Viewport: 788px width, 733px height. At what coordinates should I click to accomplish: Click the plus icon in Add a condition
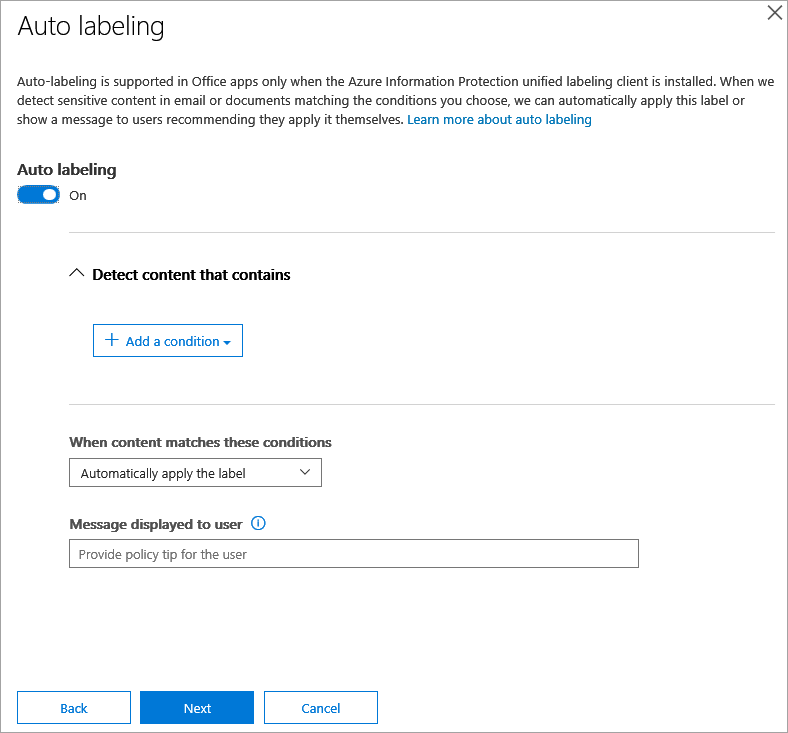(x=112, y=340)
